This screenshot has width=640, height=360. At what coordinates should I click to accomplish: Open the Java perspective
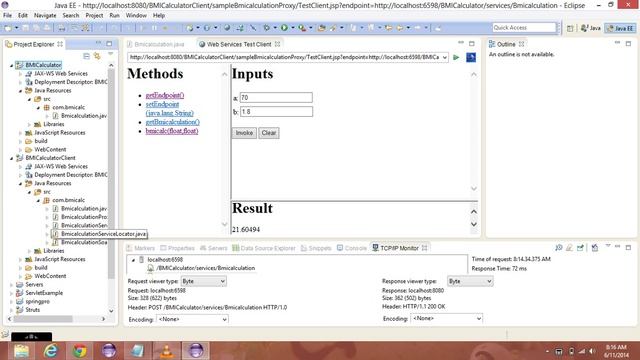[591, 28]
